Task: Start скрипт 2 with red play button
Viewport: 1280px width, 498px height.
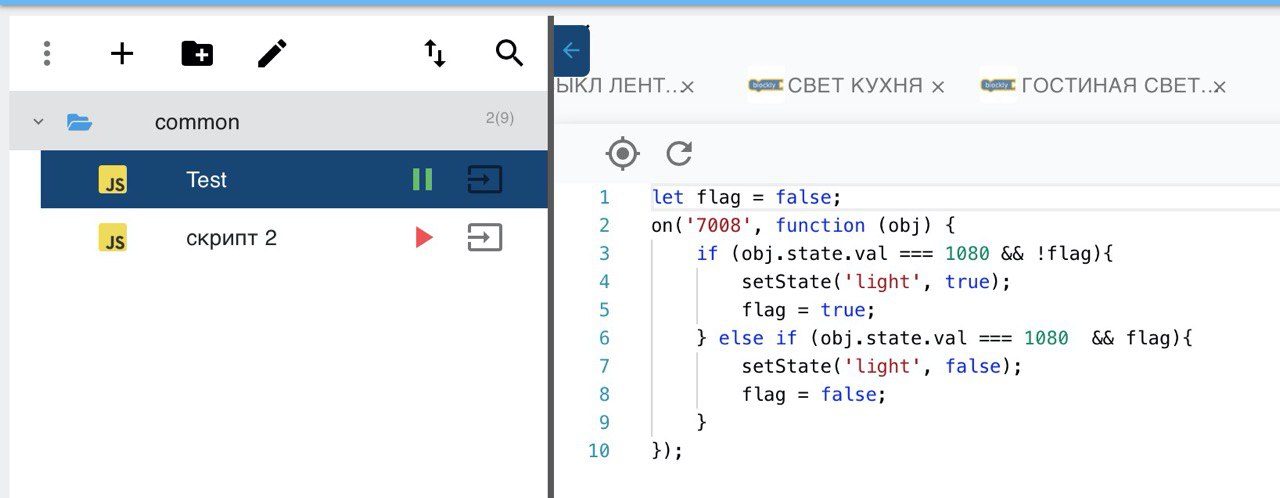Action: pos(424,238)
